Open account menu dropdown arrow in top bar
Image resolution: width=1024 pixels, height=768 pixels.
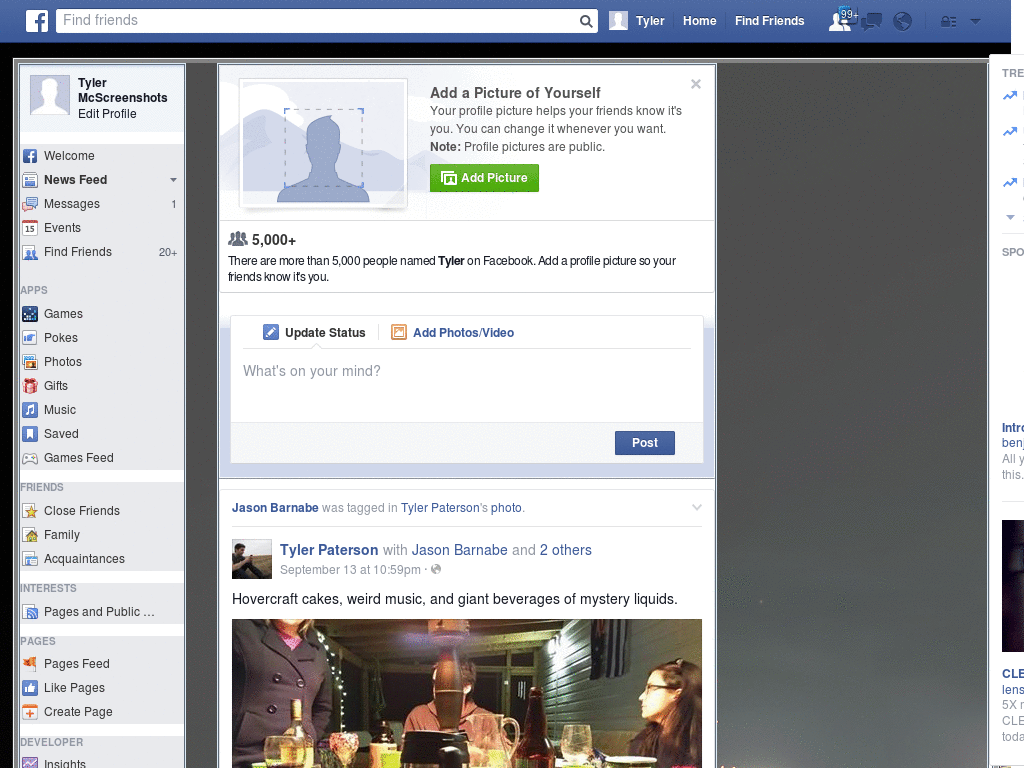tap(975, 21)
